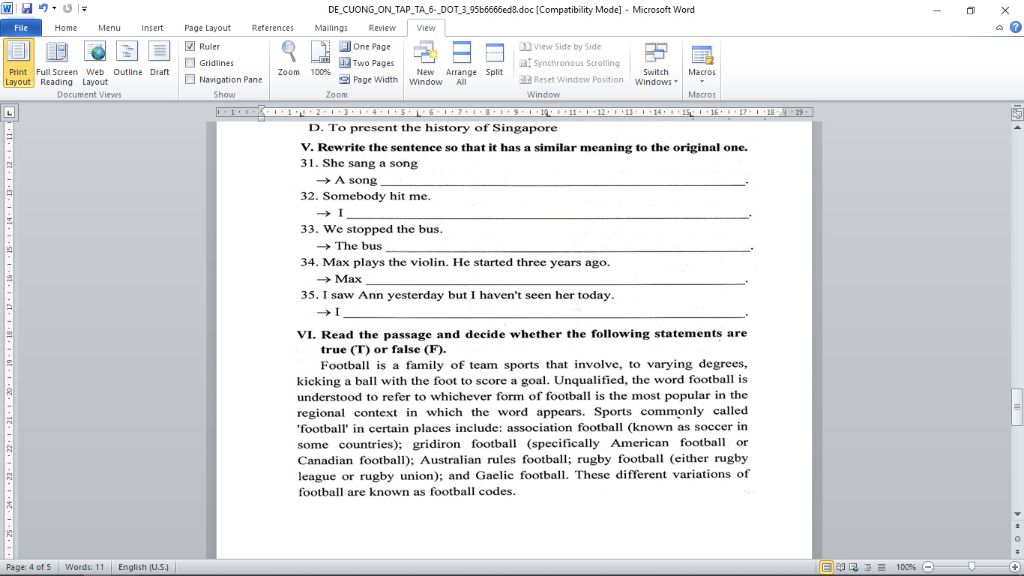Click Page 4 of 5 status indicator

[x=28, y=567]
